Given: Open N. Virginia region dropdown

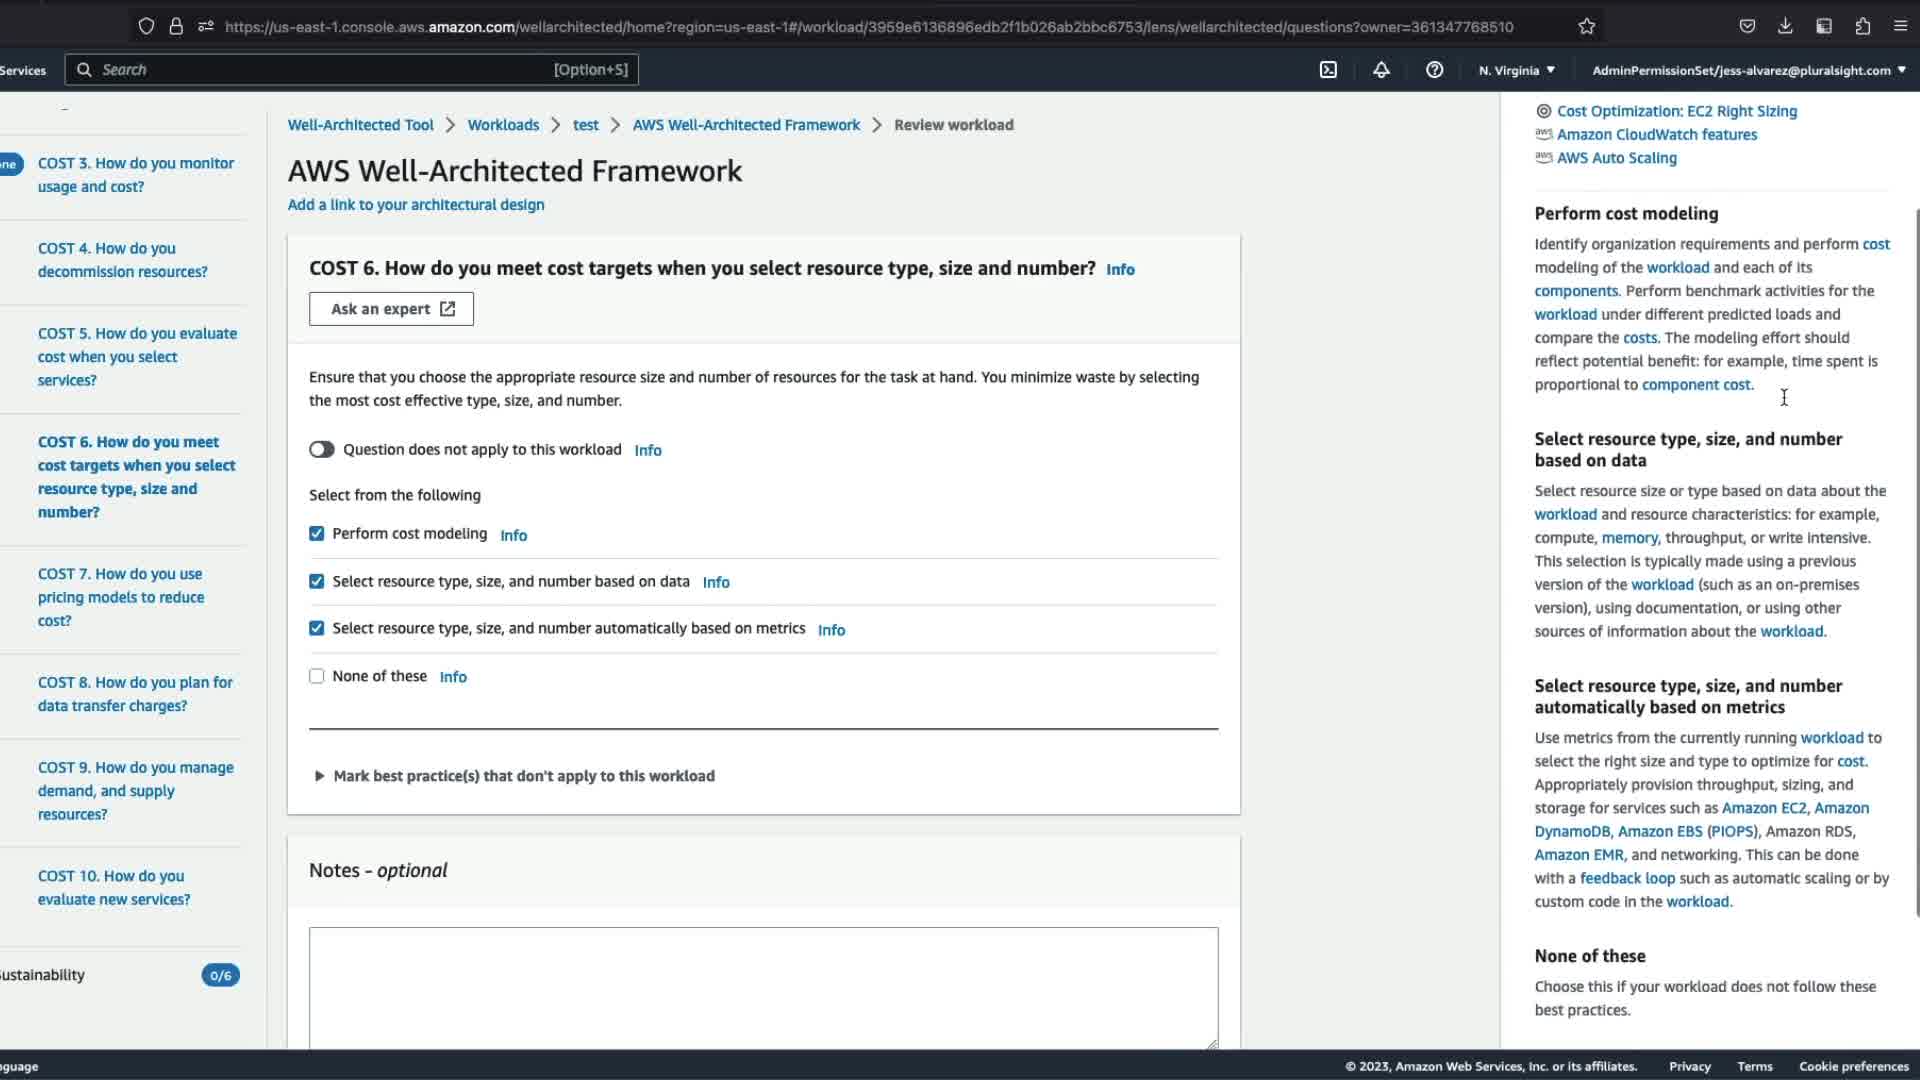Looking at the screenshot, I should (x=1516, y=70).
